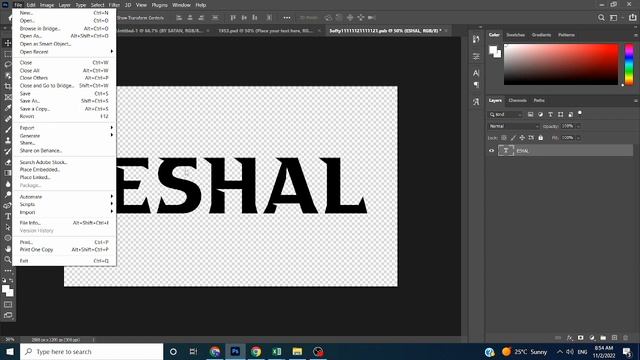Switch to the Gradients tab
Image resolution: width=640 pixels, height=360 pixels.
click(x=541, y=35)
